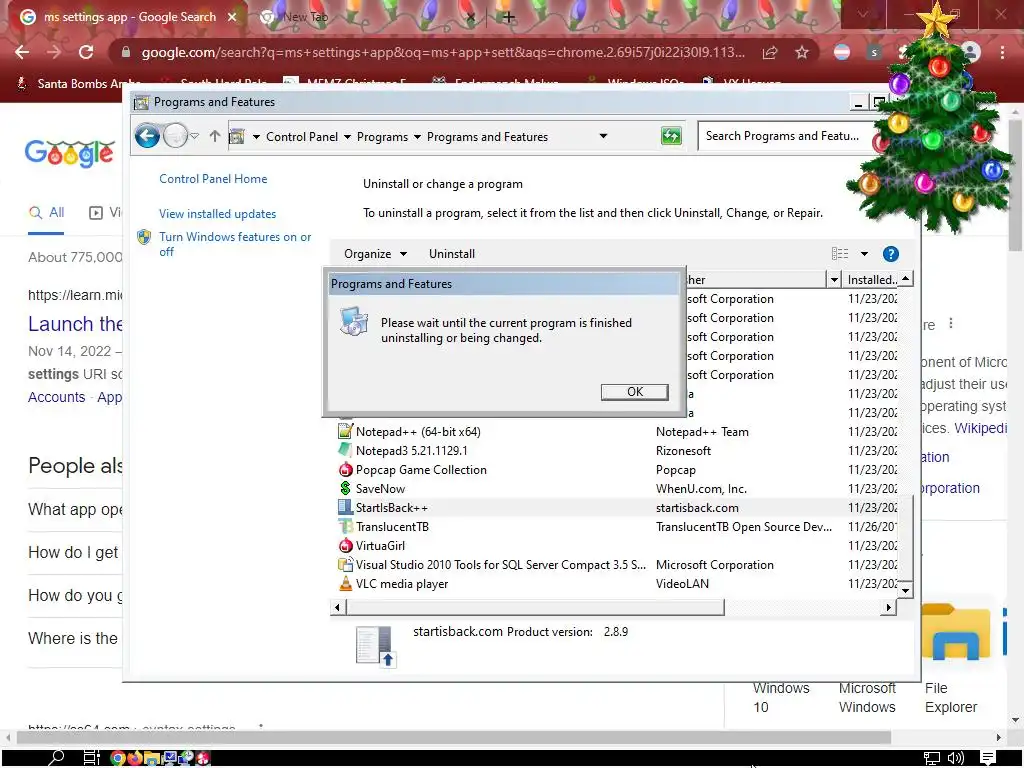The width and height of the screenshot is (1024, 768).
Task: Open the view options dropdown arrow
Action: [864, 253]
